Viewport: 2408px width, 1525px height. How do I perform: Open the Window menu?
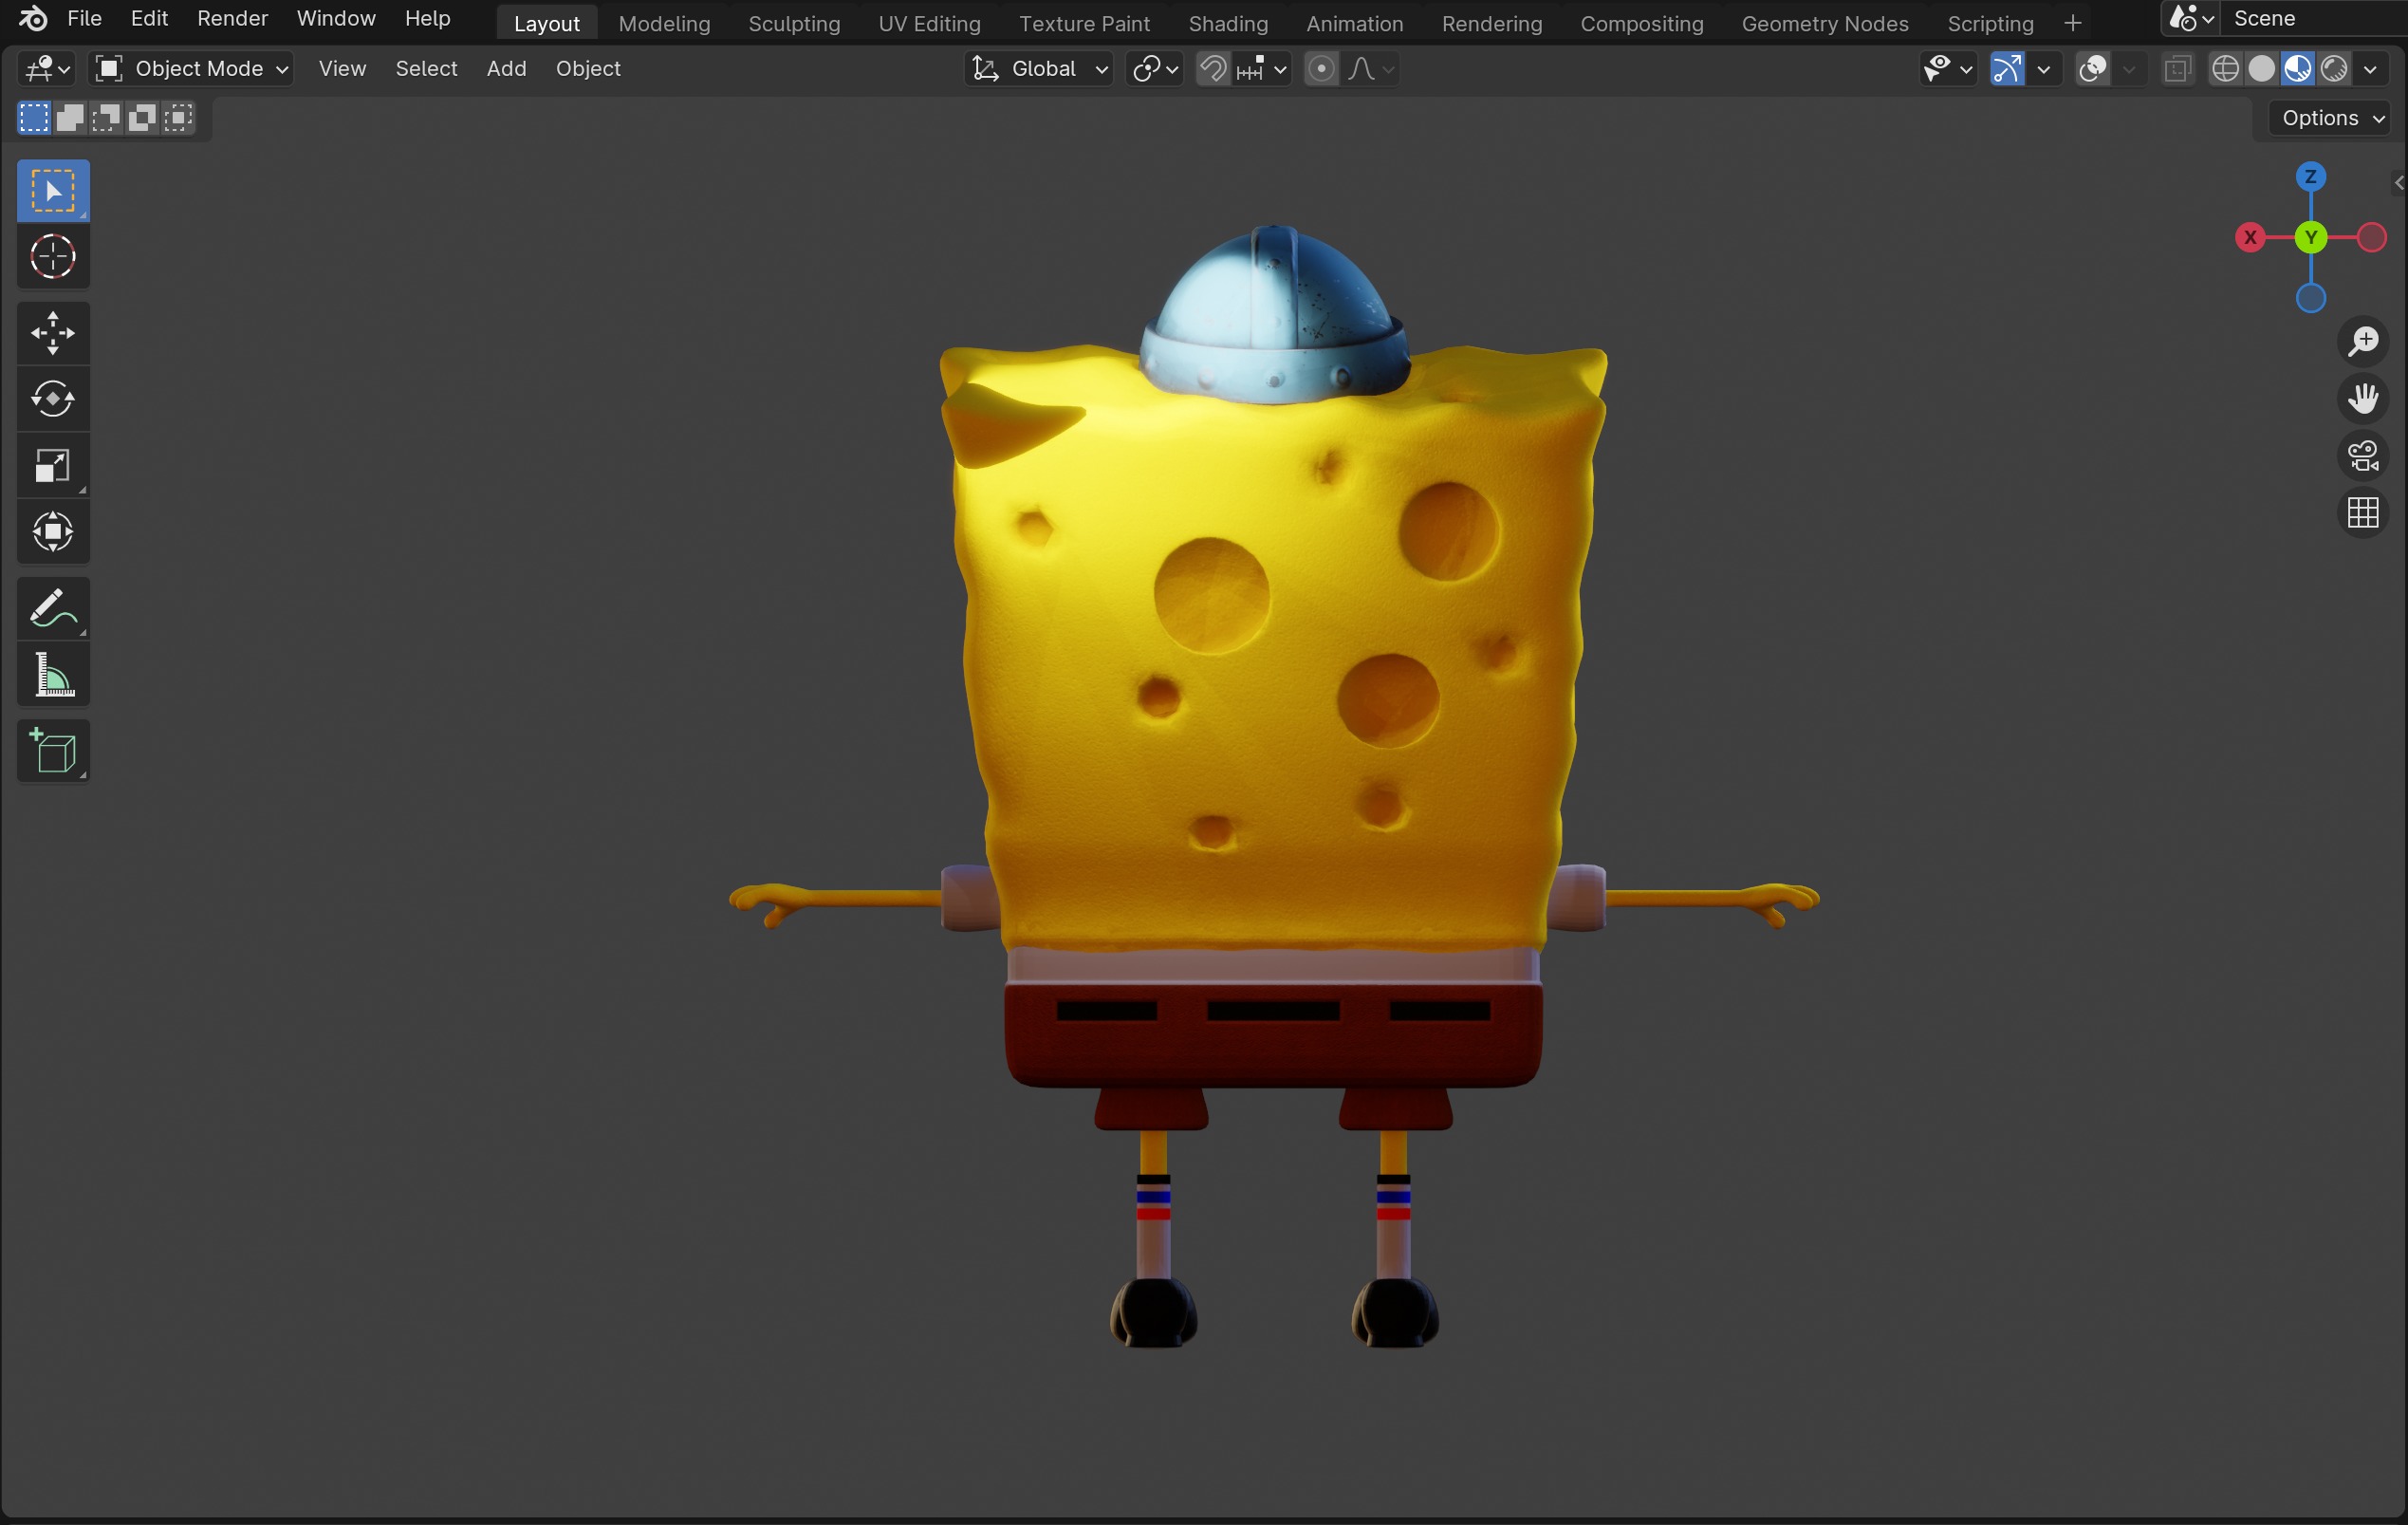(x=336, y=18)
